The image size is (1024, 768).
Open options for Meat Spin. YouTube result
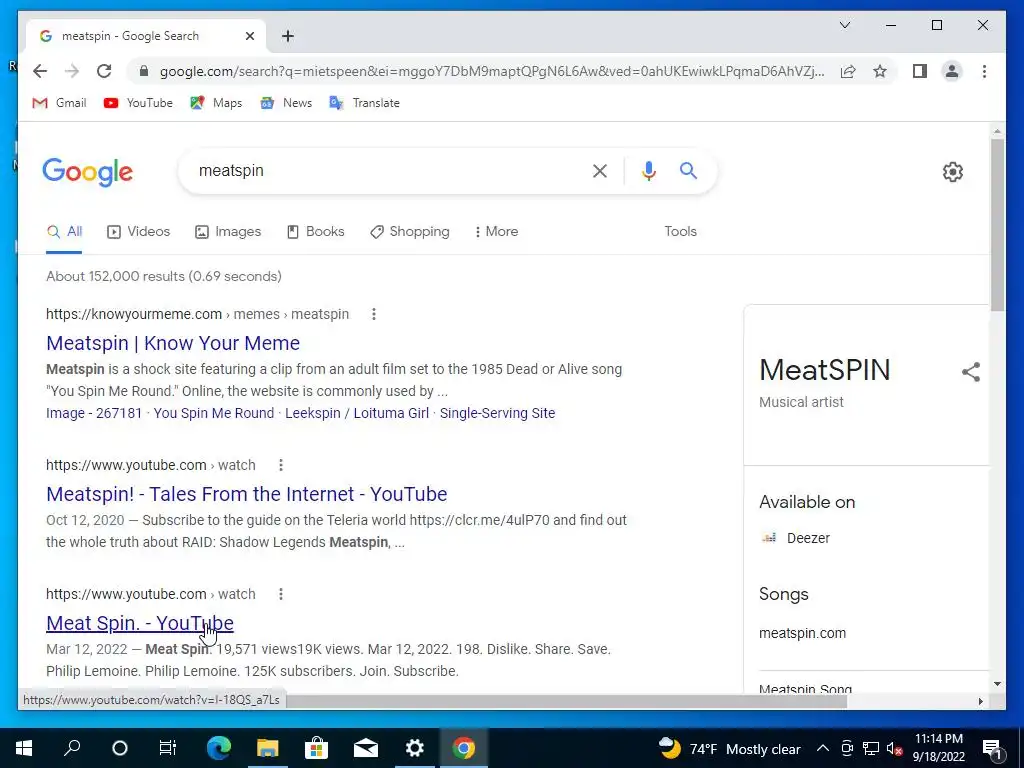(281, 594)
